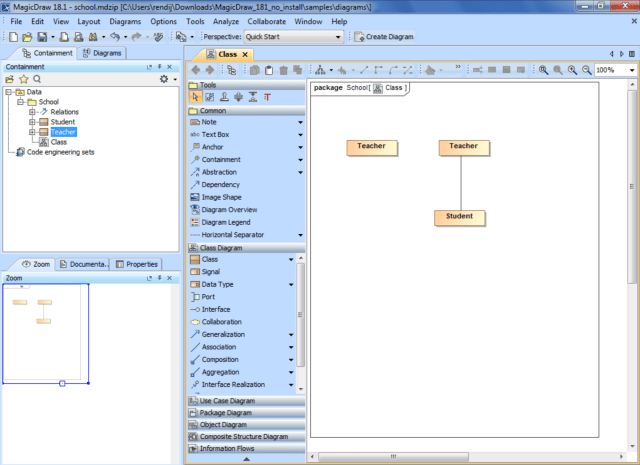Switch to the Documentation tab
640x465 pixels.
click(84, 265)
